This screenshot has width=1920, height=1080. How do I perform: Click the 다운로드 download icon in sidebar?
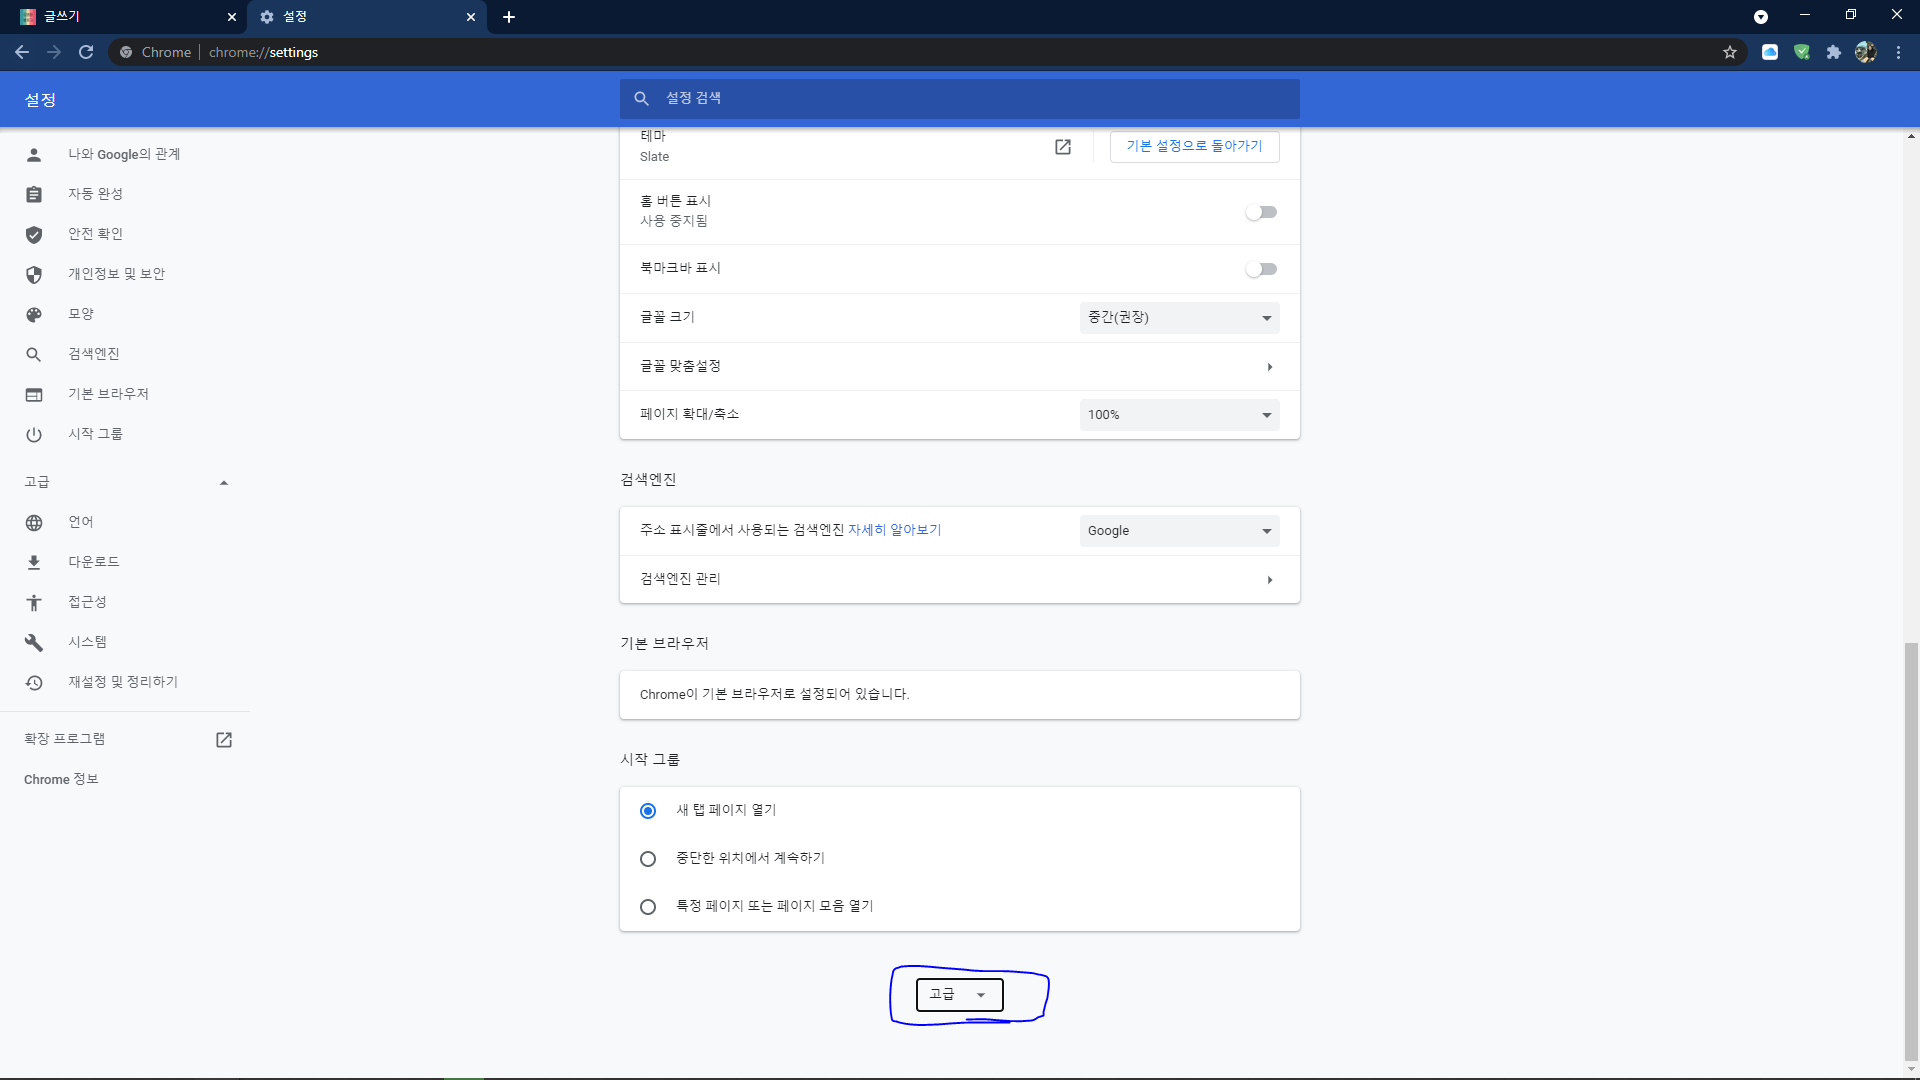click(x=34, y=562)
